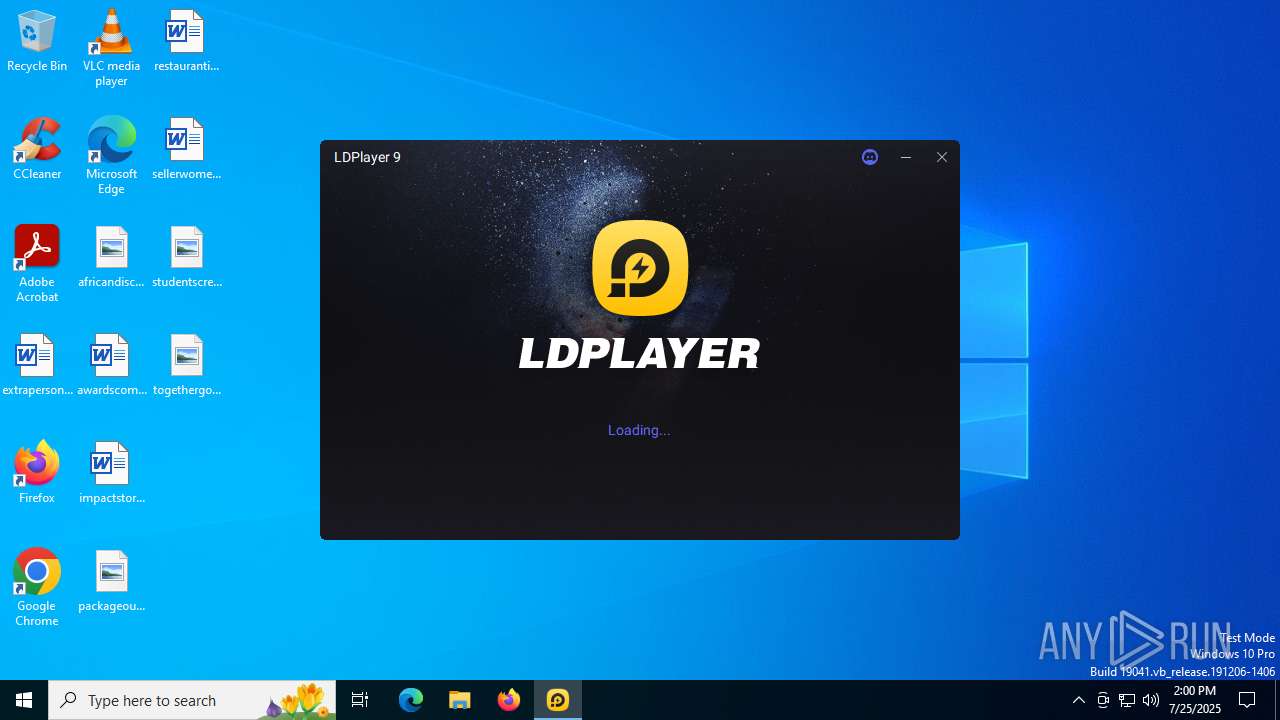Launch Firefox from the taskbar

coord(509,700)
